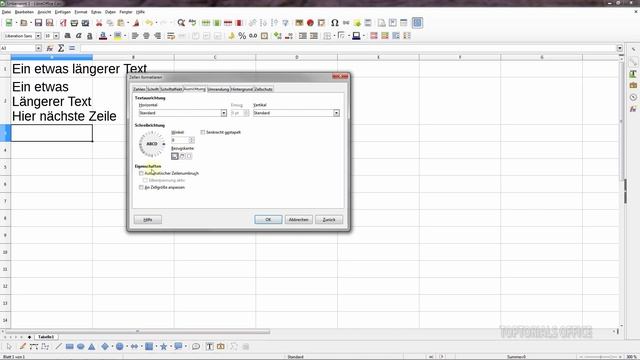Click the Abbrechen button
This screenshot has height=360, width=640.
(x=299, y=220)
